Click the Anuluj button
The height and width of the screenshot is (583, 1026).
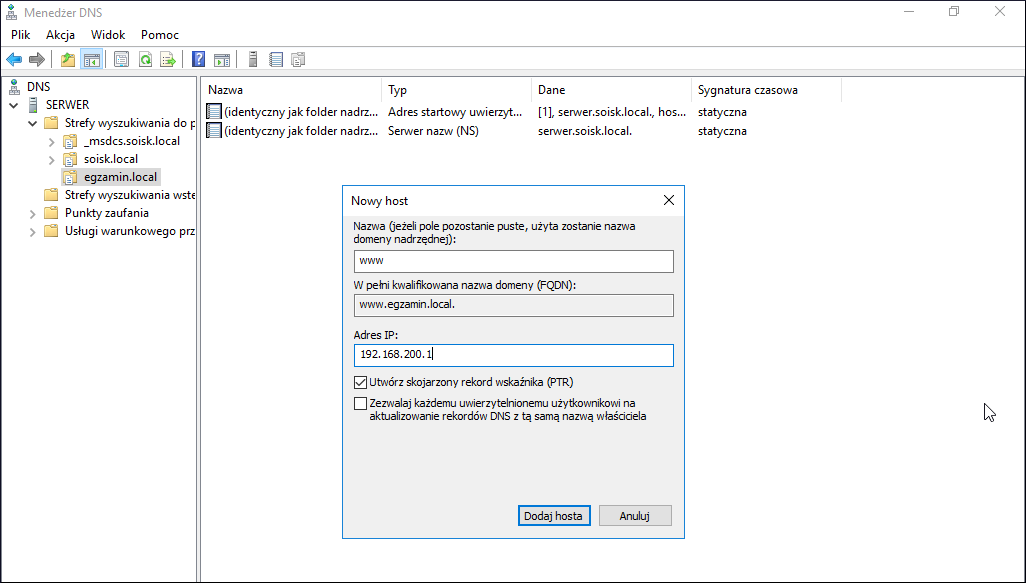pos(635,516)
